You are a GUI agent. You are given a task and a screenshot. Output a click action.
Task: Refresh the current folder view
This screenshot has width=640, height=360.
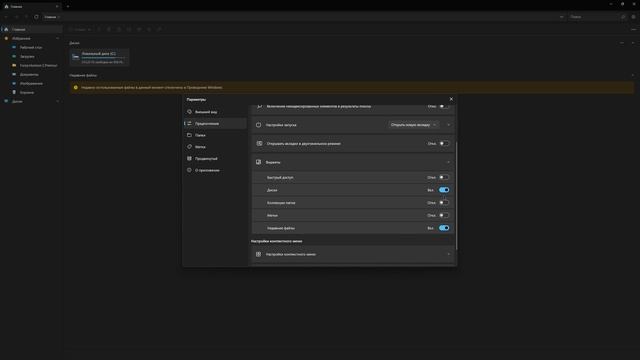[36, 17]
